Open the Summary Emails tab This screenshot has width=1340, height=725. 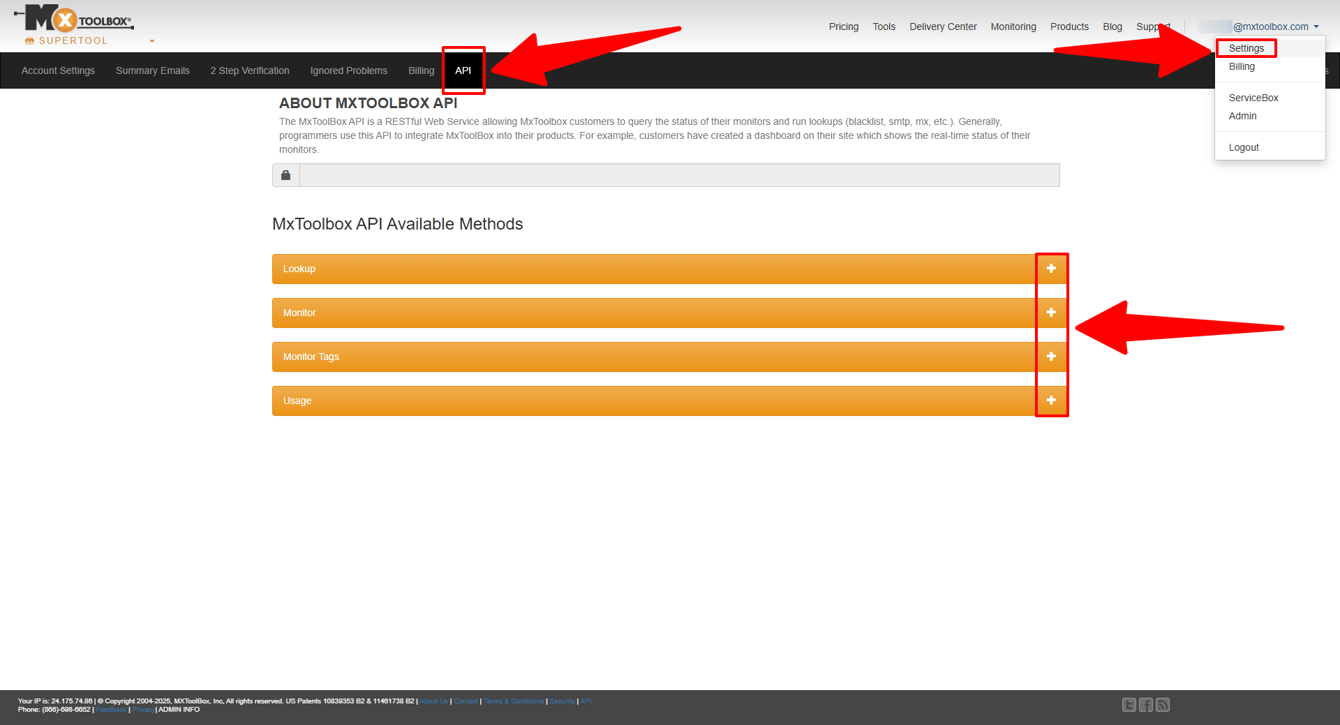click(152, 70)
